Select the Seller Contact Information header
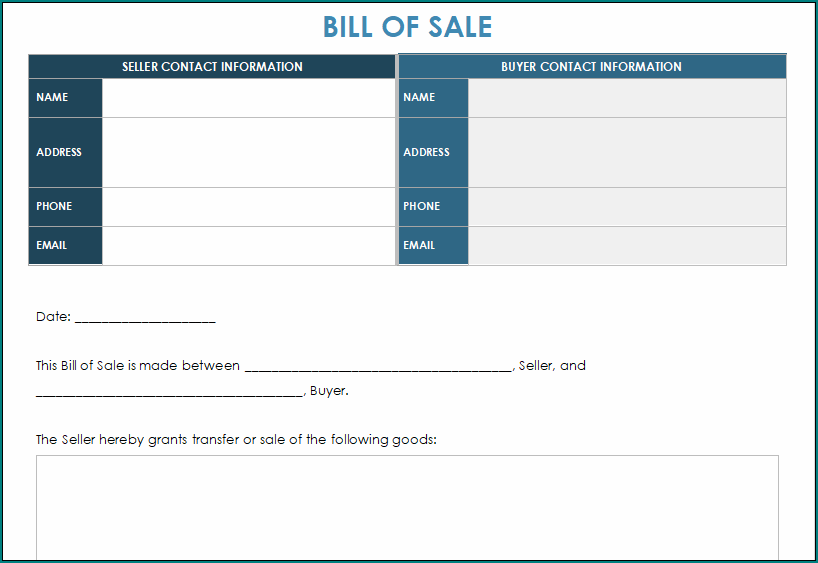The height and width of the screenshot is (563, 818). pyautogui.click(x=212, y=66)
